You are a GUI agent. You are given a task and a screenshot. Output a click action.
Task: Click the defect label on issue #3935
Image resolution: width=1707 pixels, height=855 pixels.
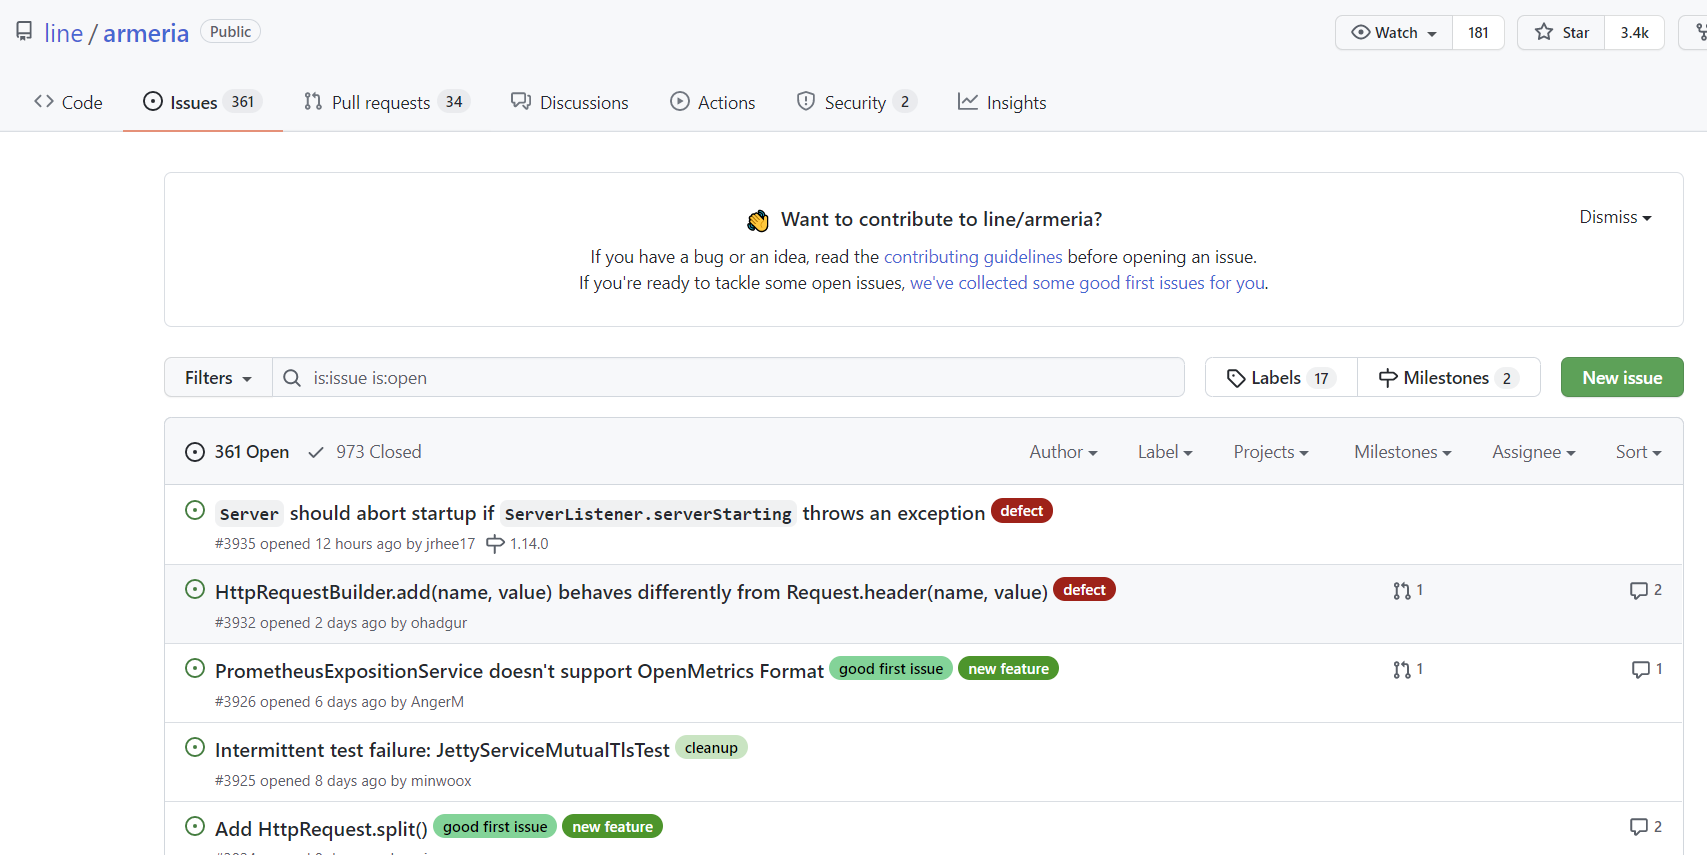coord(1021,511)
